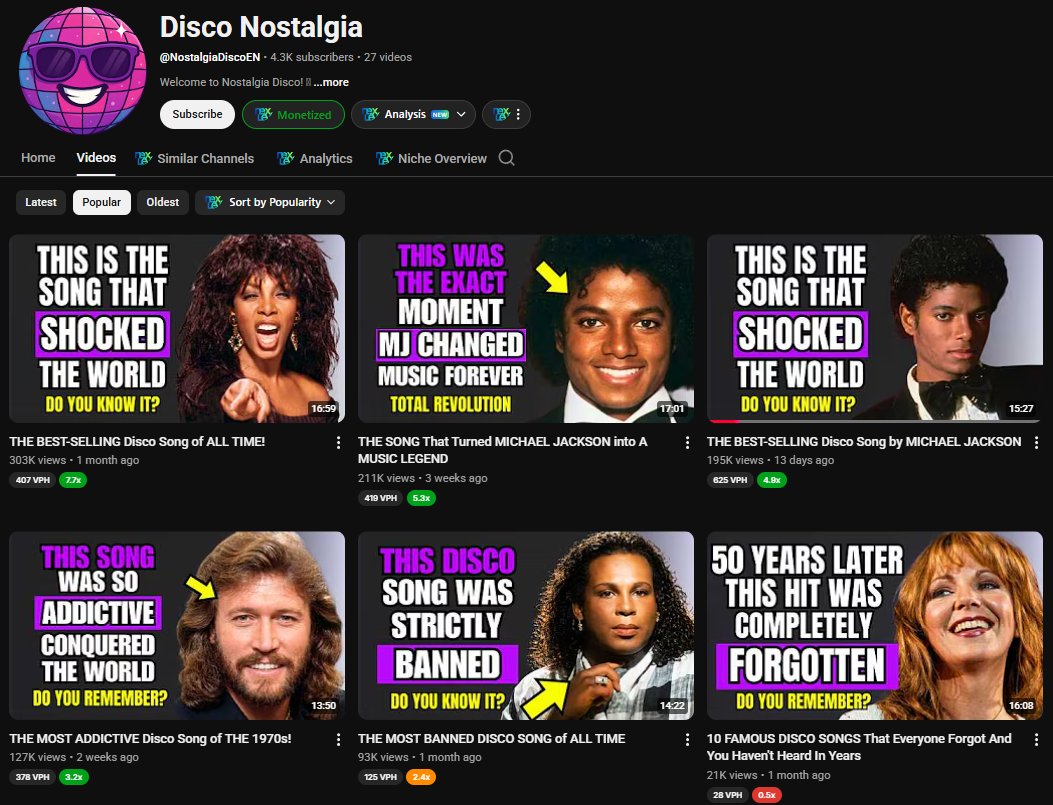Viewport: 1053px width, 805px height.
Task: Click the 5.3x outlier badge
Action: [421, 498]
